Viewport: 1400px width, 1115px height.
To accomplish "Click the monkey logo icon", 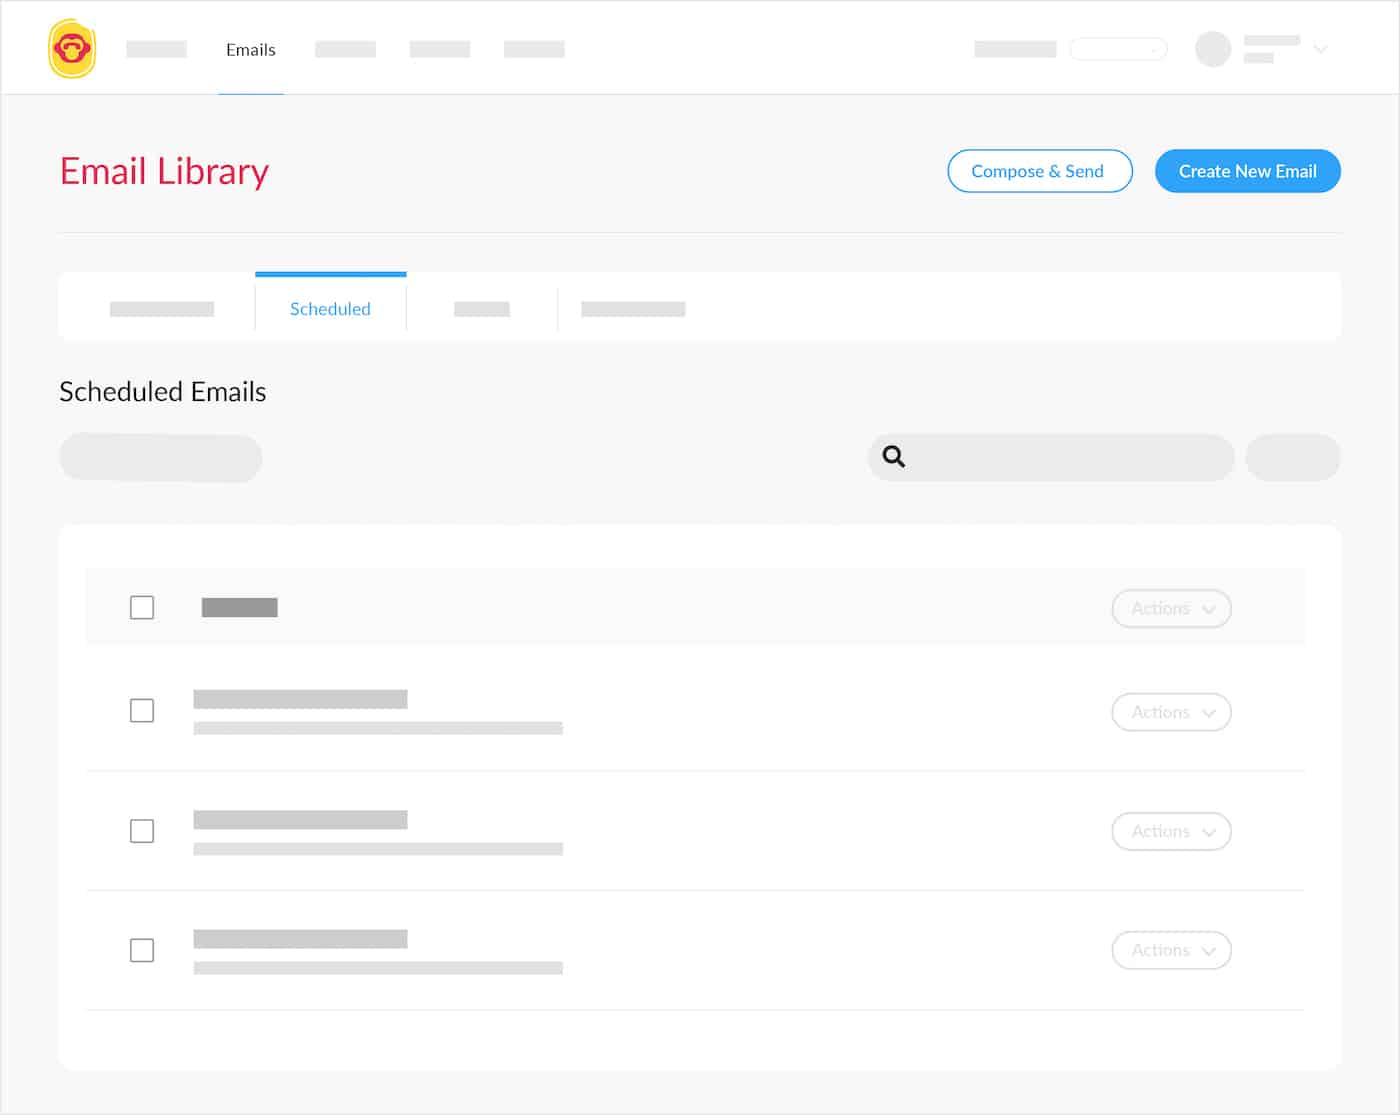I will point(72,48).
